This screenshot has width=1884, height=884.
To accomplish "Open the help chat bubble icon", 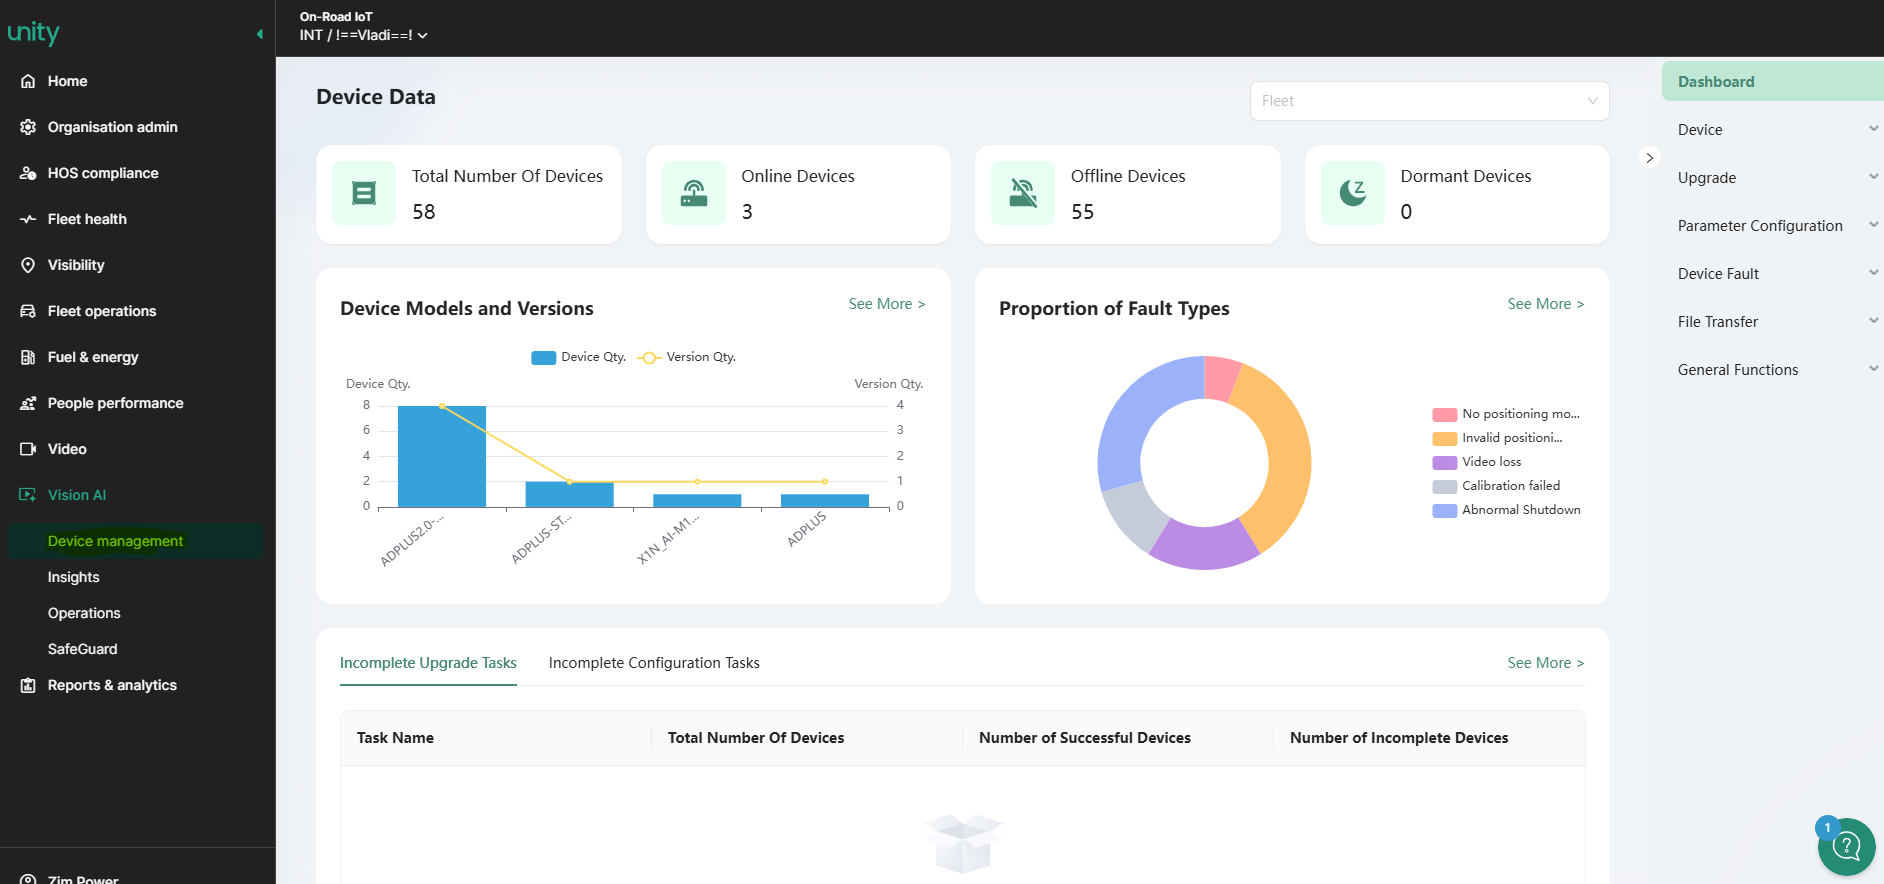I will pos(1846,847).
